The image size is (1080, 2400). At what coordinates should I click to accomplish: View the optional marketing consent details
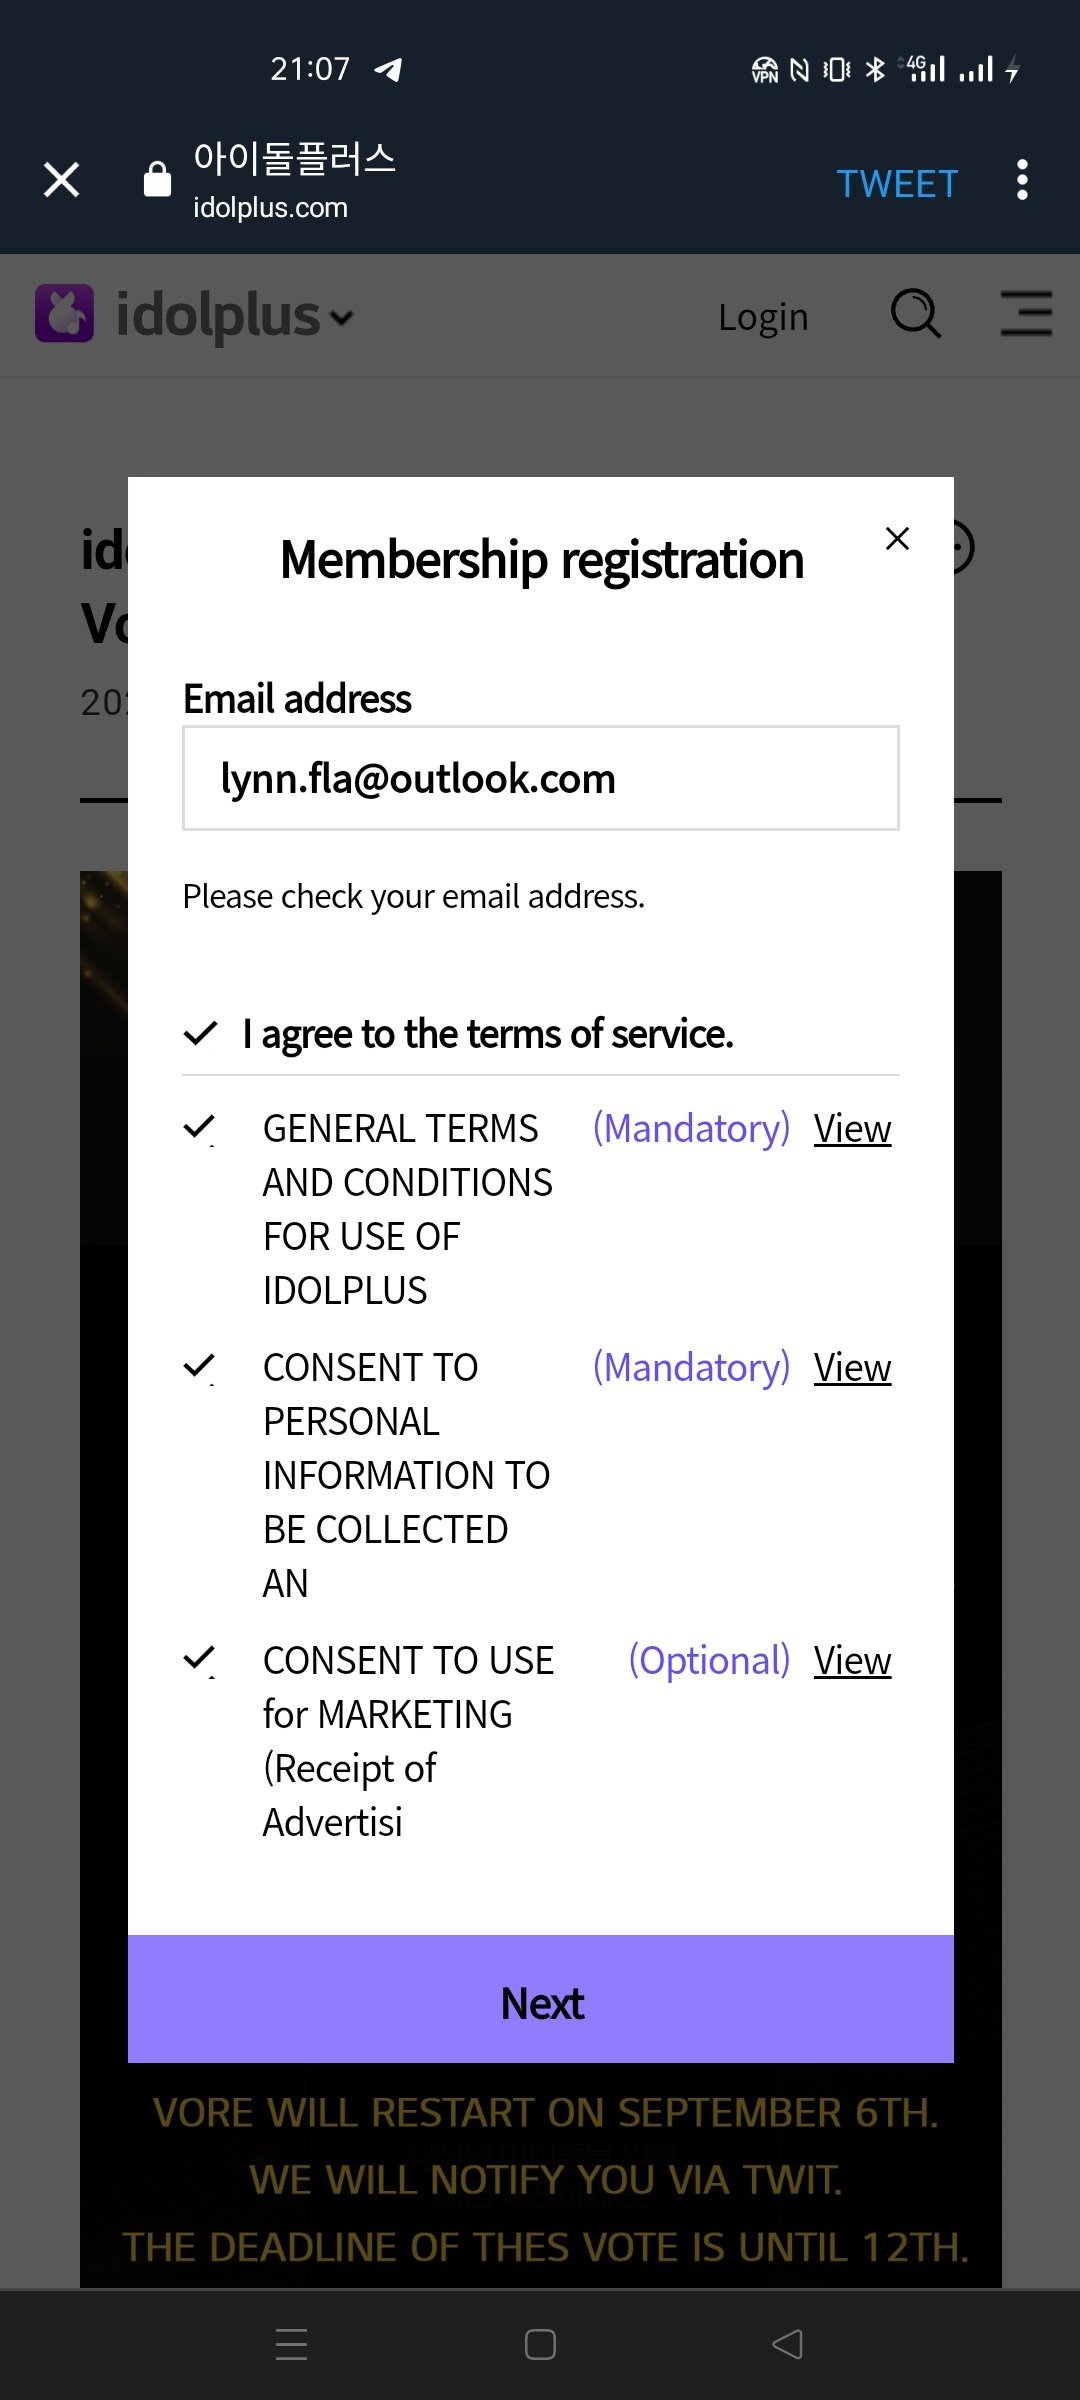(x=852, y=1661)
